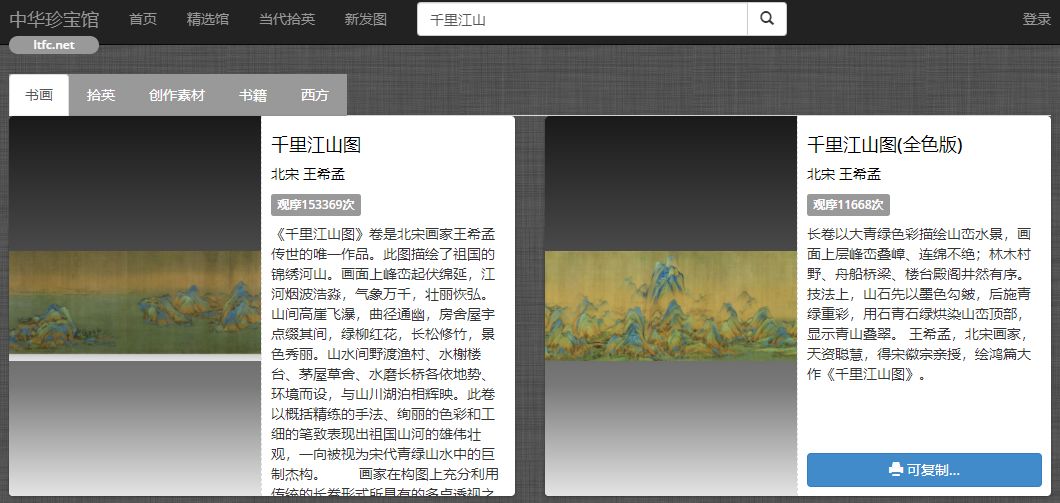Go to 当代拾英 in the navbar
This screenshot has width=1060, height=503.
[286, 19]
